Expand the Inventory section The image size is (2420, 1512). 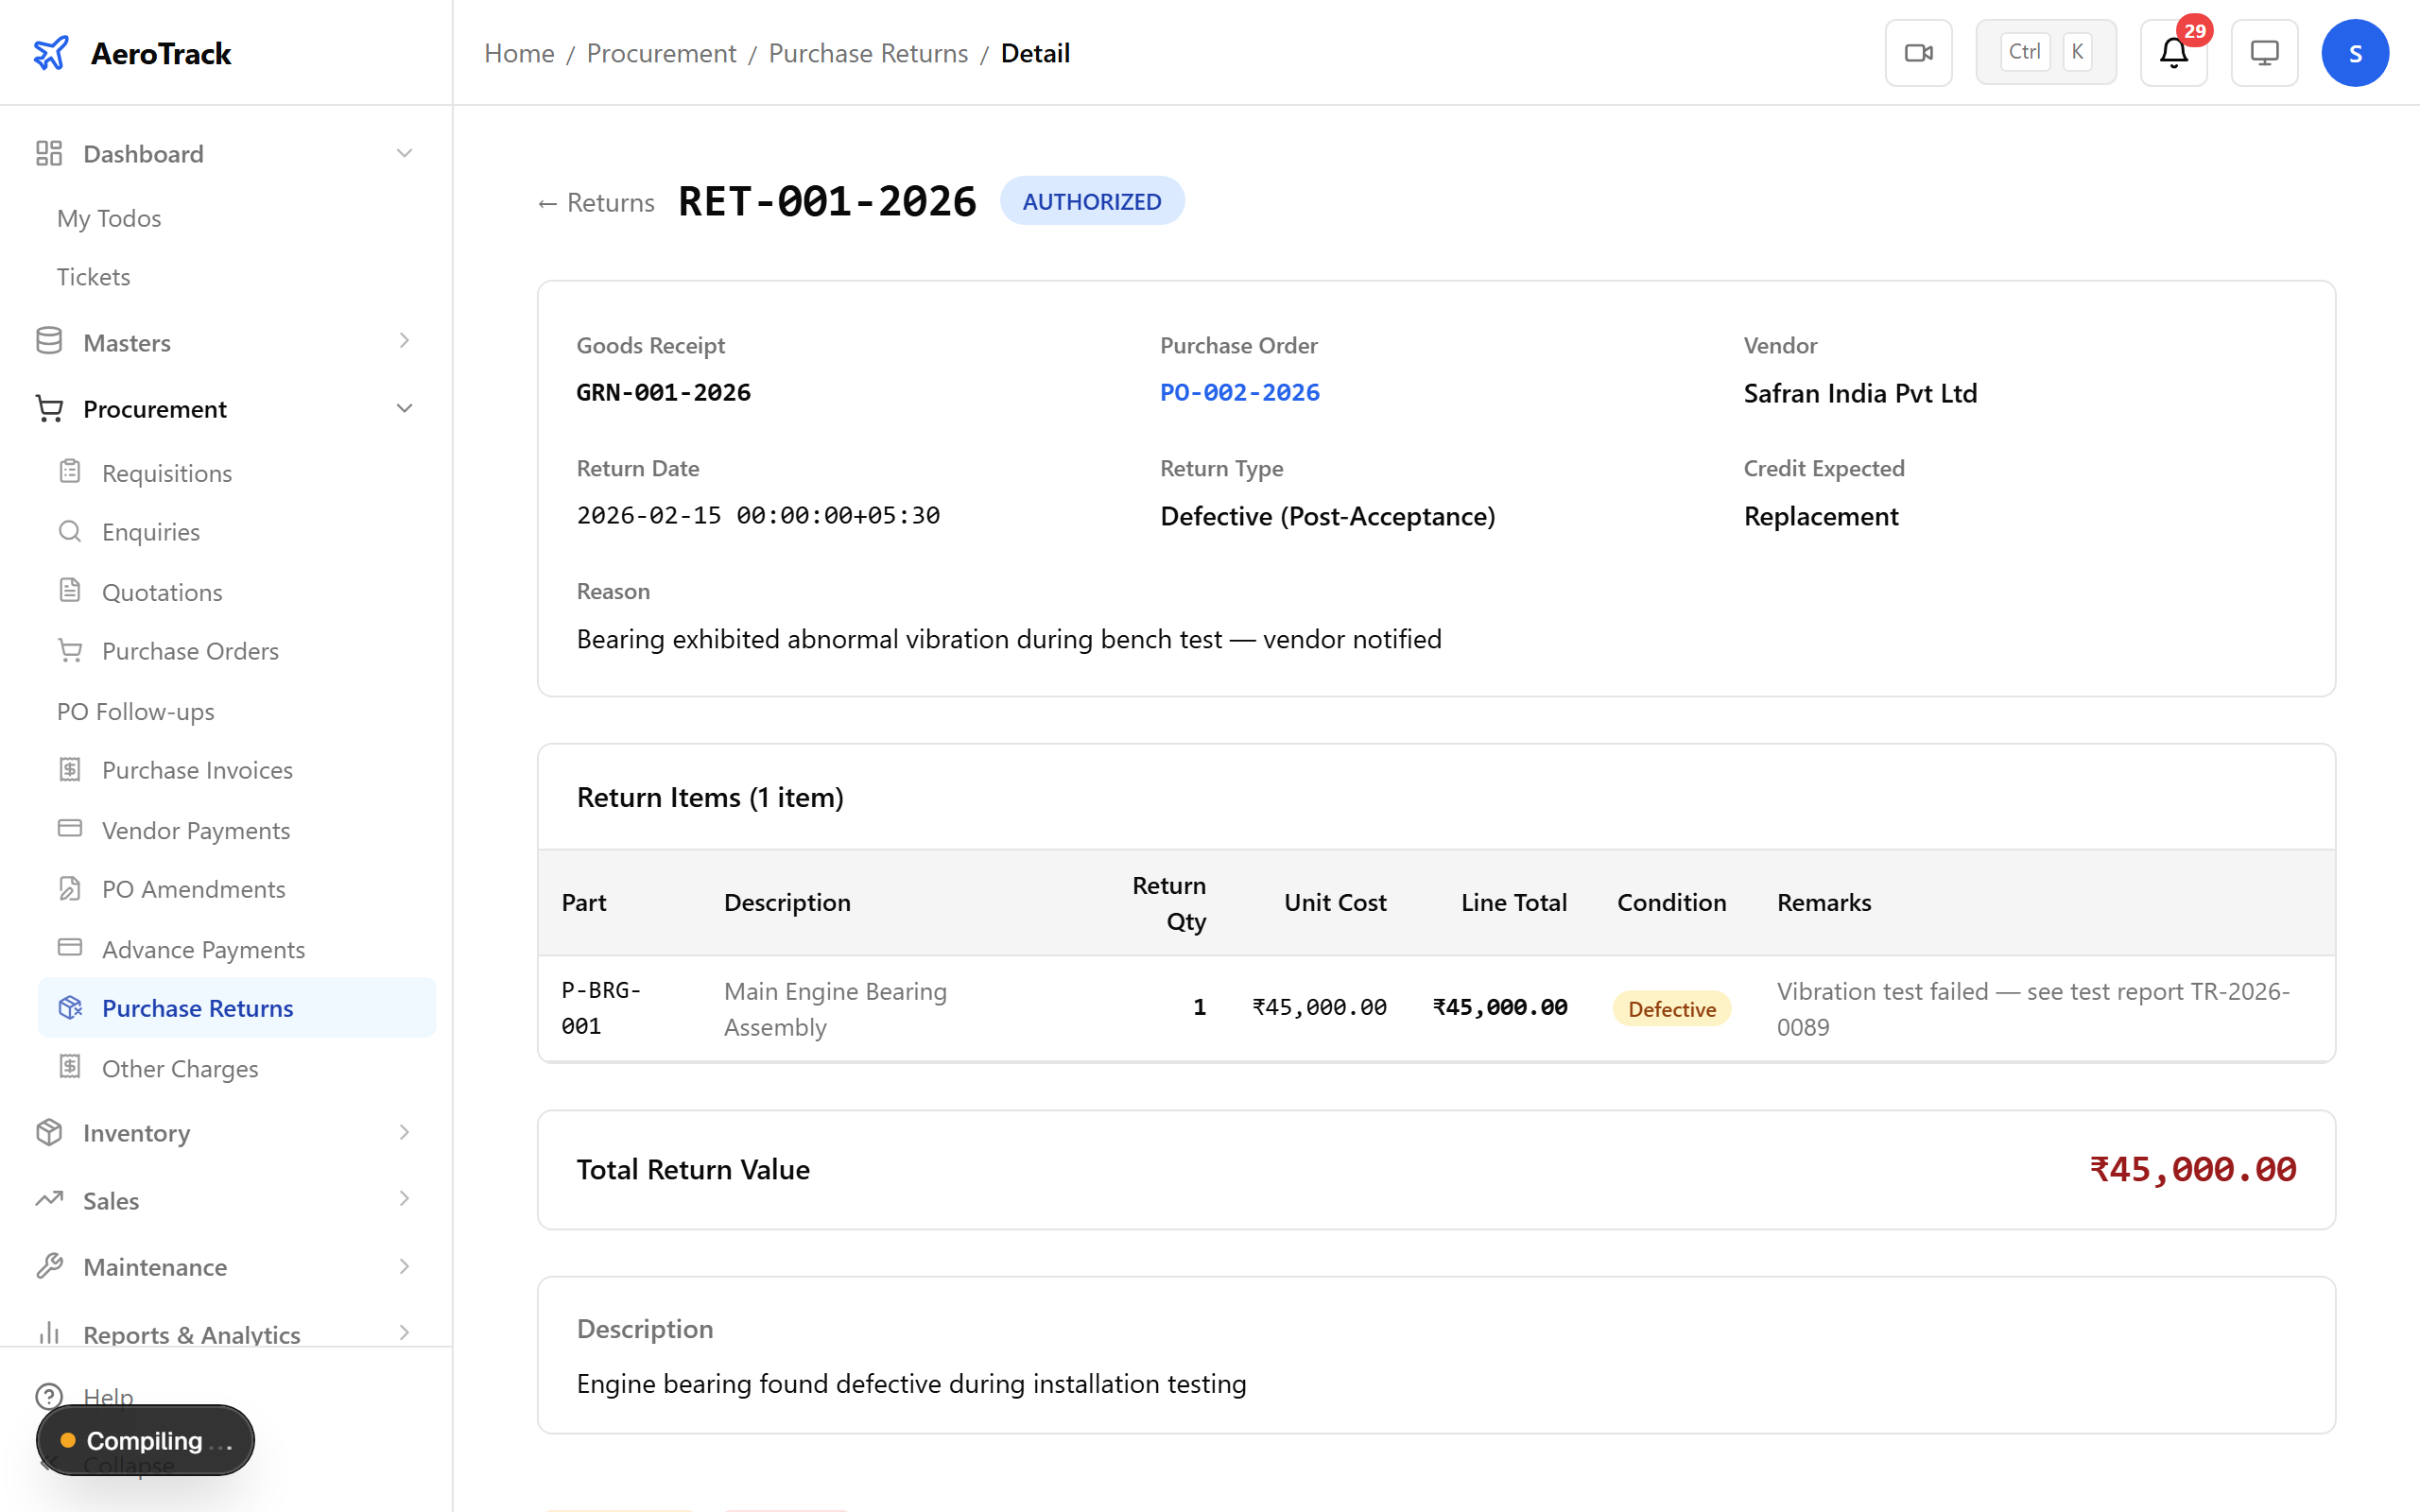(404, 1132)
